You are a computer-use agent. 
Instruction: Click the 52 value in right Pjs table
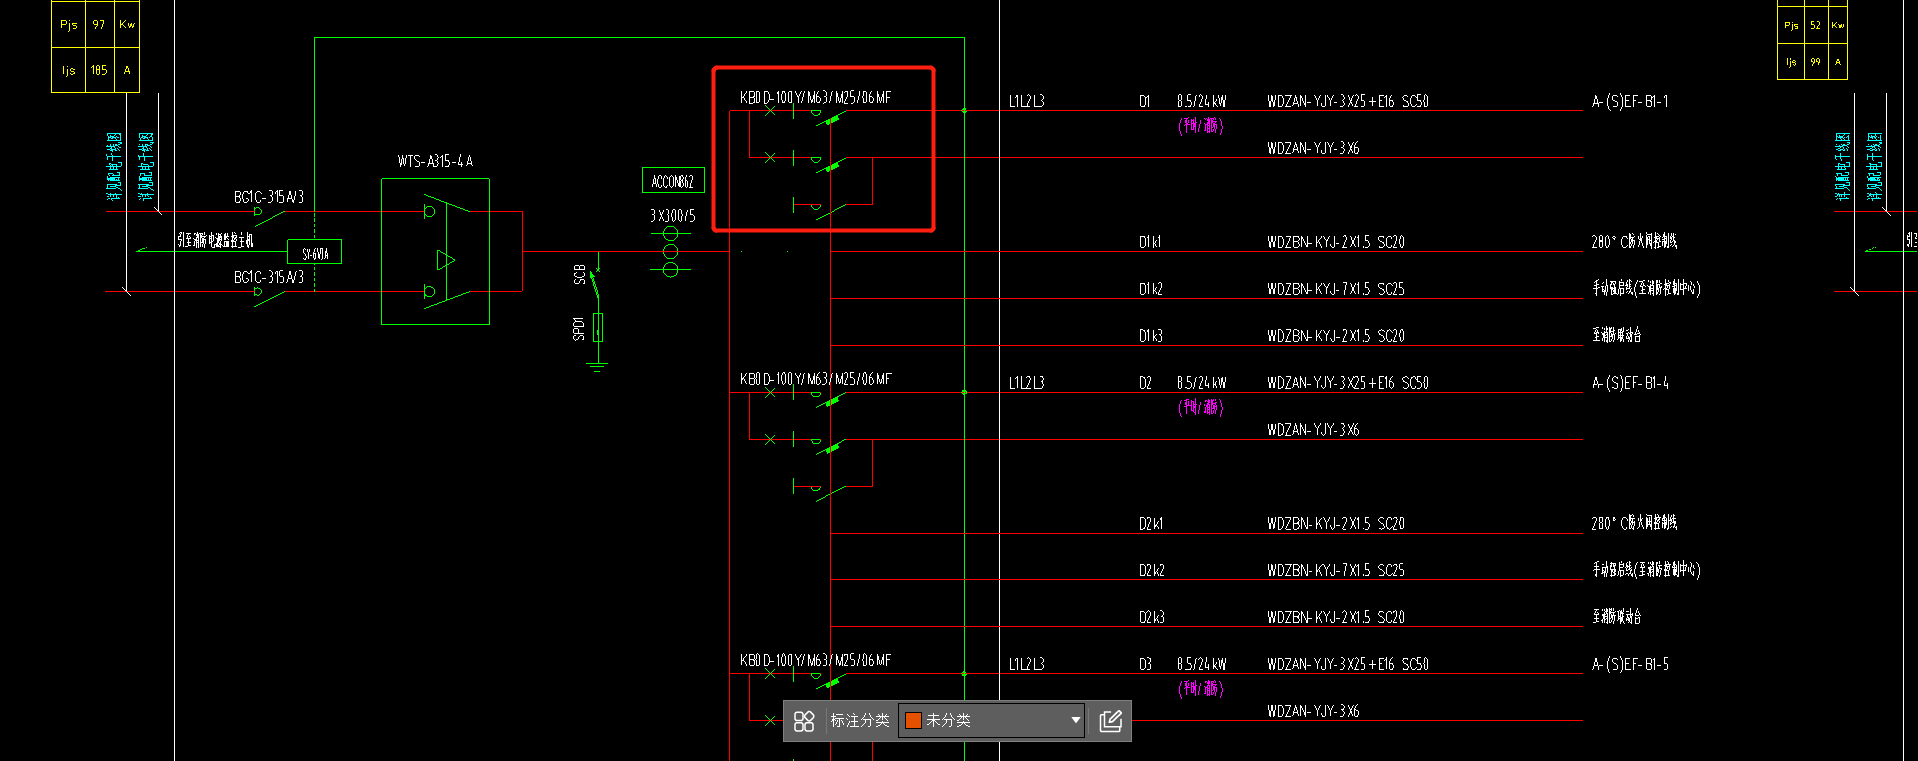(x=1815, y=25)
